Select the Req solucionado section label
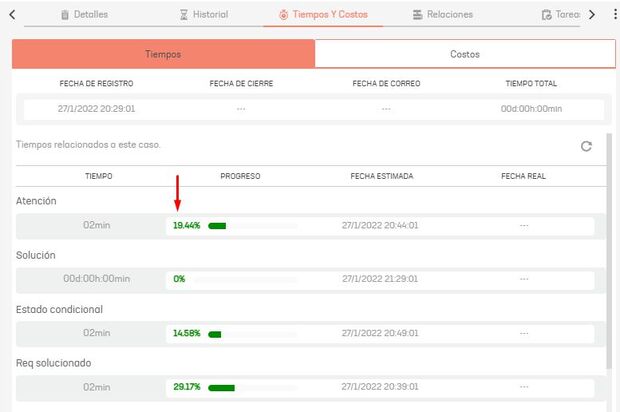620x412 pixels. pos(53,363)
